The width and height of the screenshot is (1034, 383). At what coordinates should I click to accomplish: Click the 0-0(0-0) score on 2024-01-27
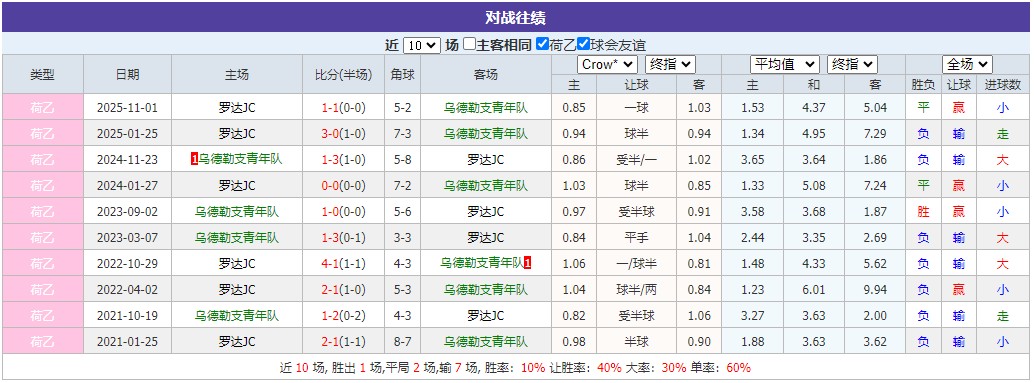coord(343,186)
